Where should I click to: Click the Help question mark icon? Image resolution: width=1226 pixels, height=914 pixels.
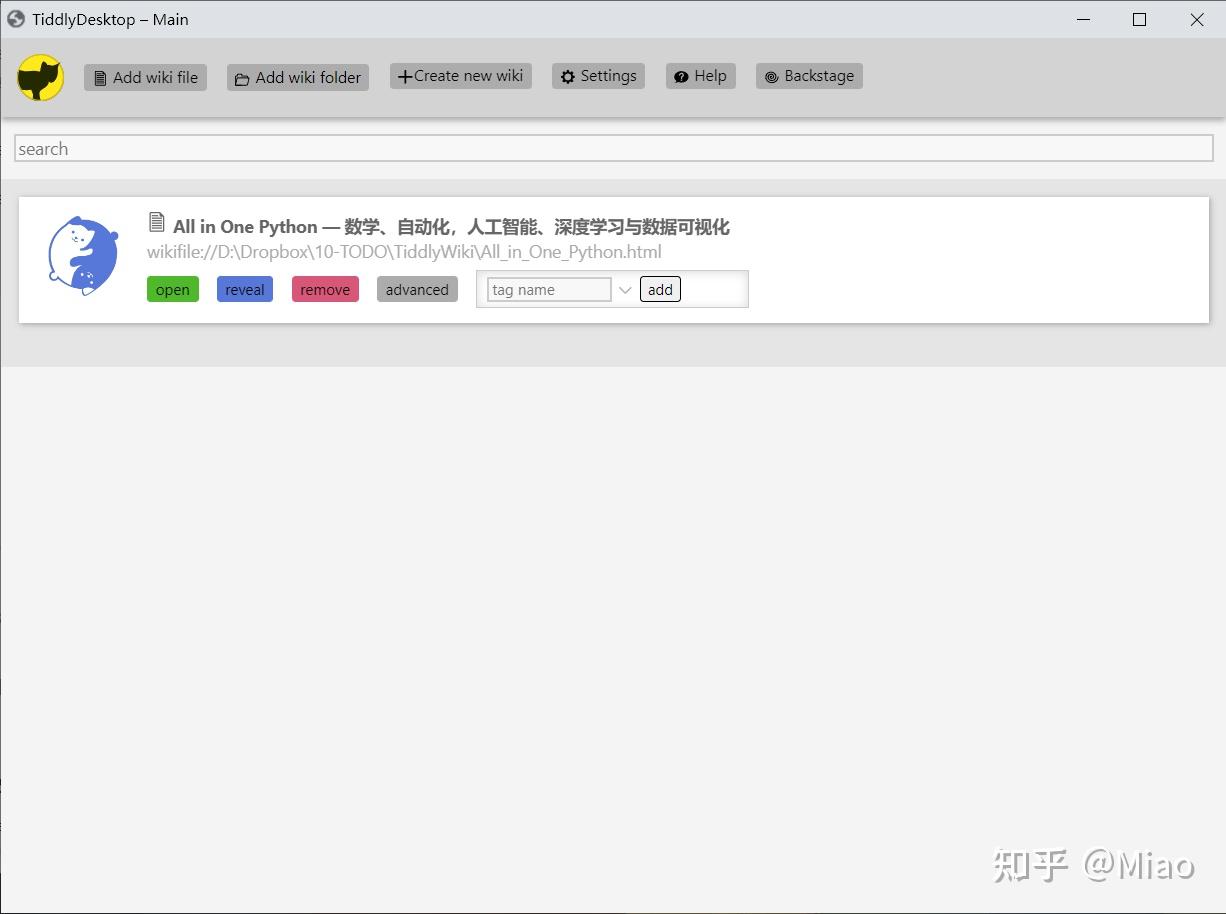click(x=681, y=75)
